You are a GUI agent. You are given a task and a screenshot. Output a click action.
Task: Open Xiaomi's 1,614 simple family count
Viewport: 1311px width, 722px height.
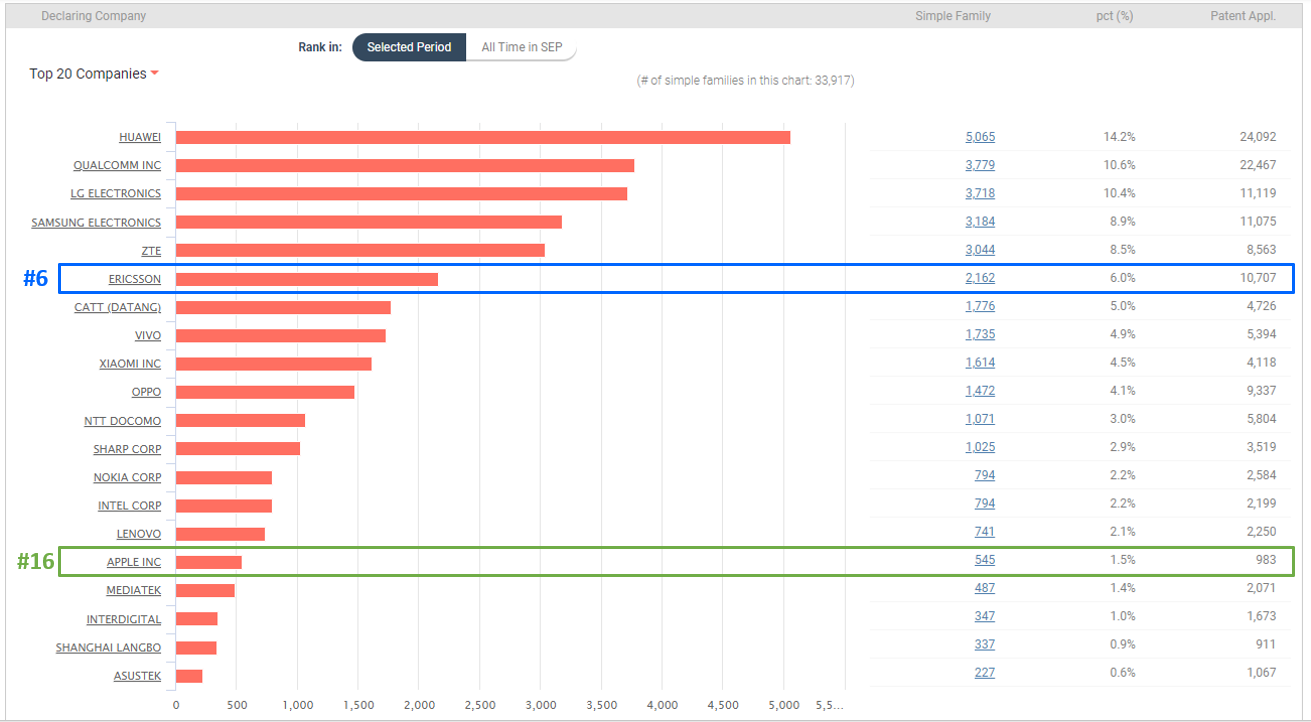[x=980, y=362]
